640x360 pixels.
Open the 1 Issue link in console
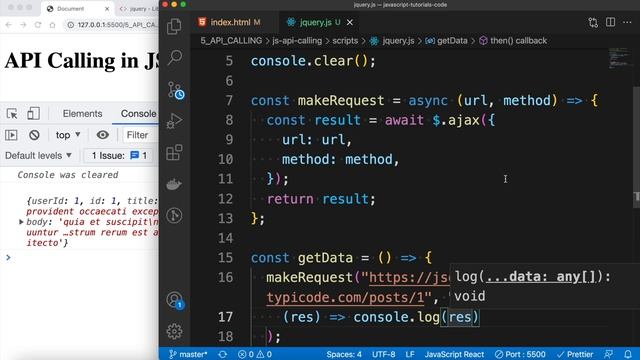[x=119, y=156]
